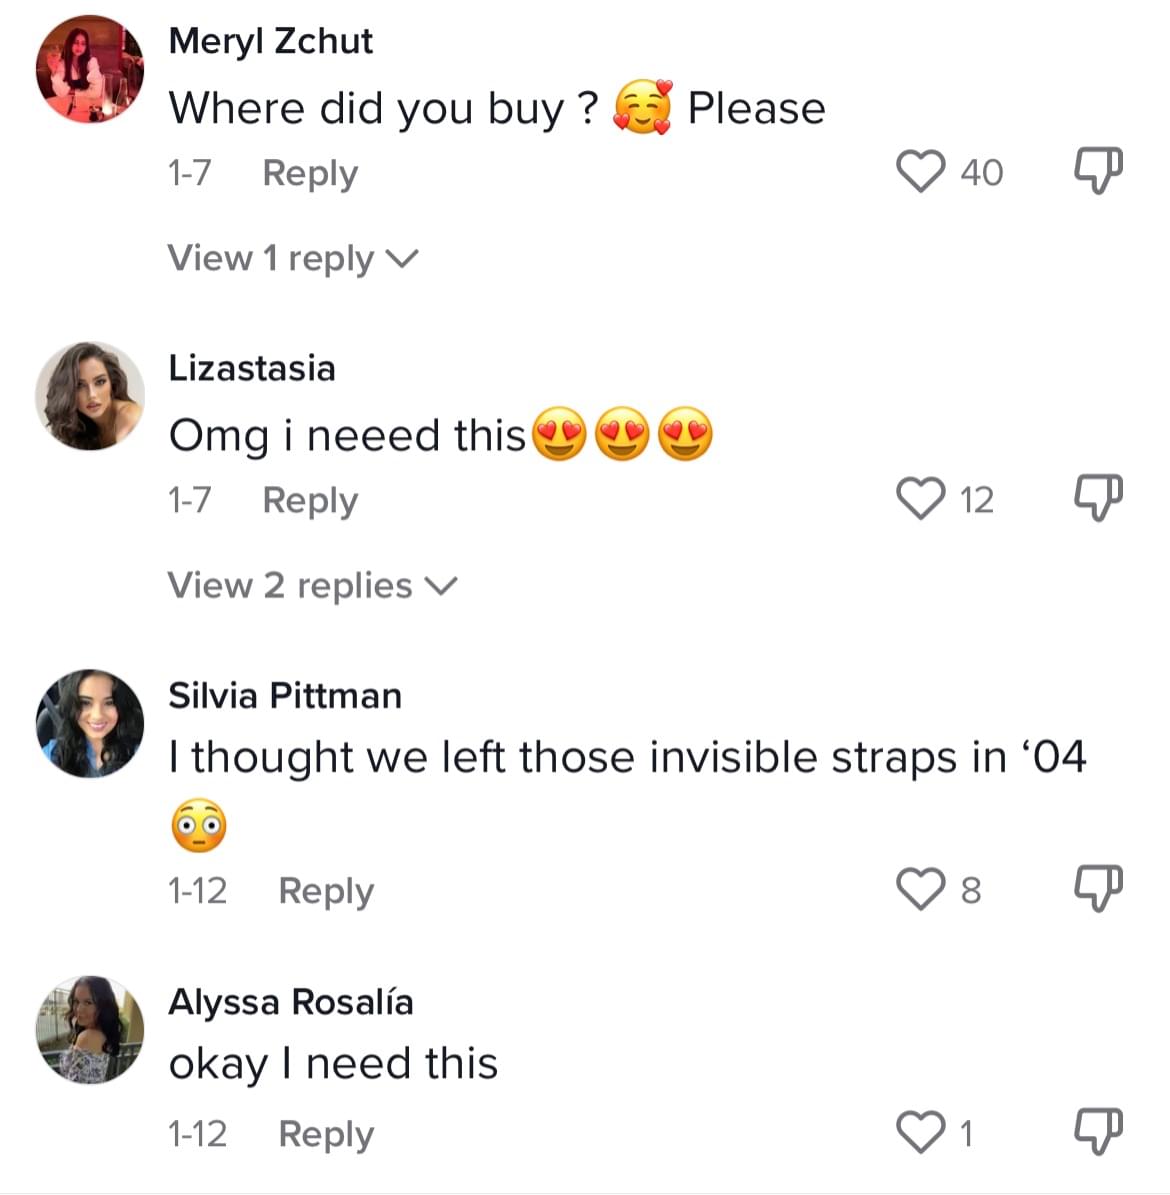1170x1195 pixels.
Task: Reply to Silvia Pittman's comment
Action: click(325, 890)
